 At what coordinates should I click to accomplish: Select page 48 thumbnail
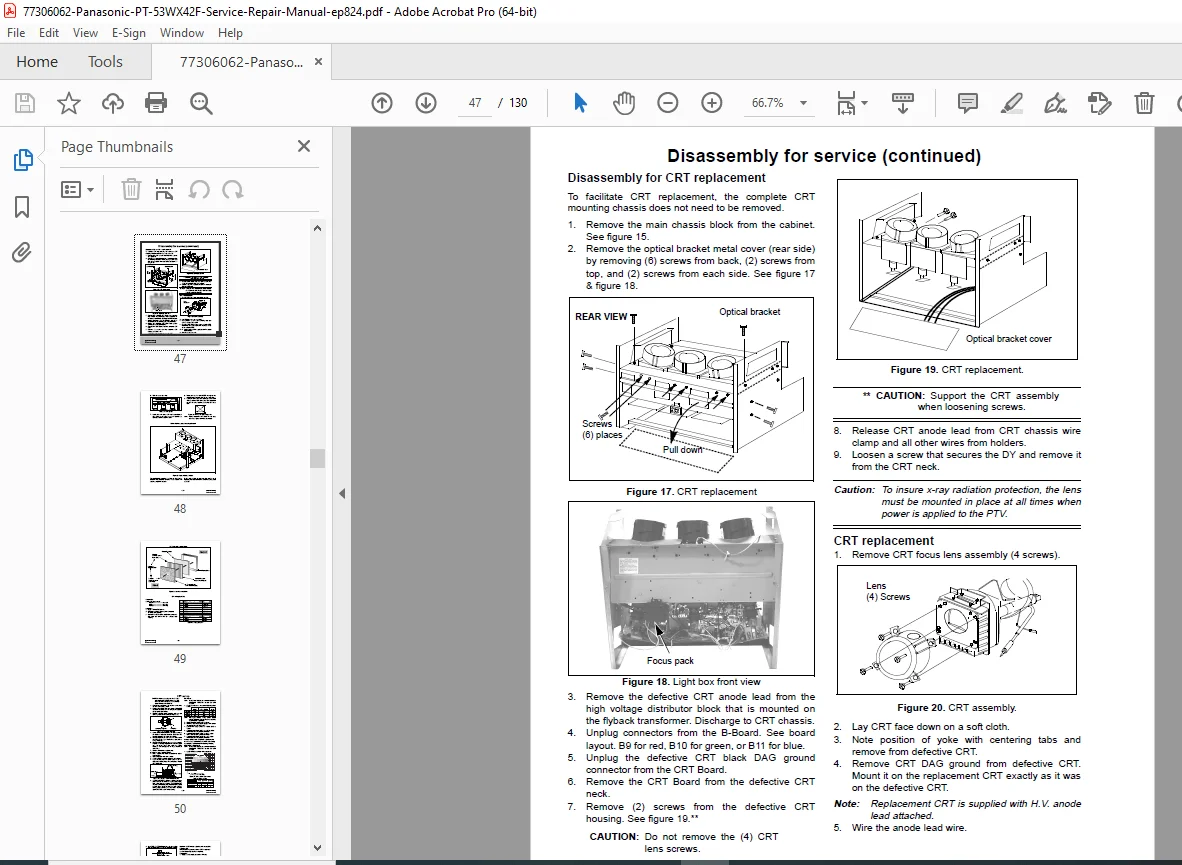[180, 443]
